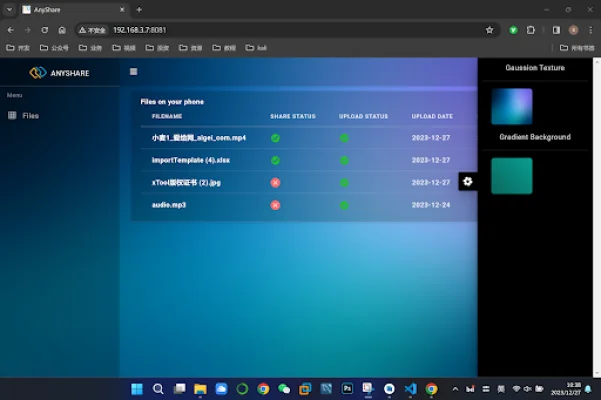Open Photoshop from the taskbar
The height and width of the screenshot is (400, 601).
(x=347, y=389)
